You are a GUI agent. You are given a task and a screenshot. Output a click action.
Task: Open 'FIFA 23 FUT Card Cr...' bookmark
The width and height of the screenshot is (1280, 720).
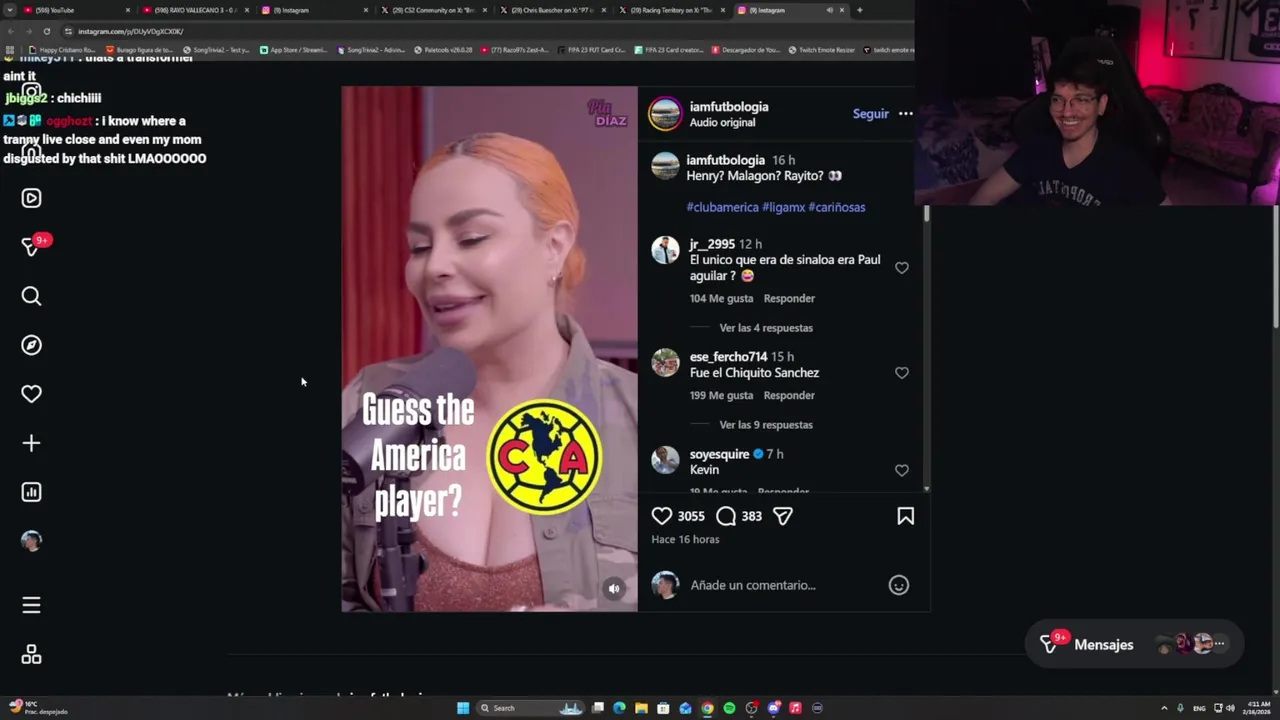click(592, 50)
